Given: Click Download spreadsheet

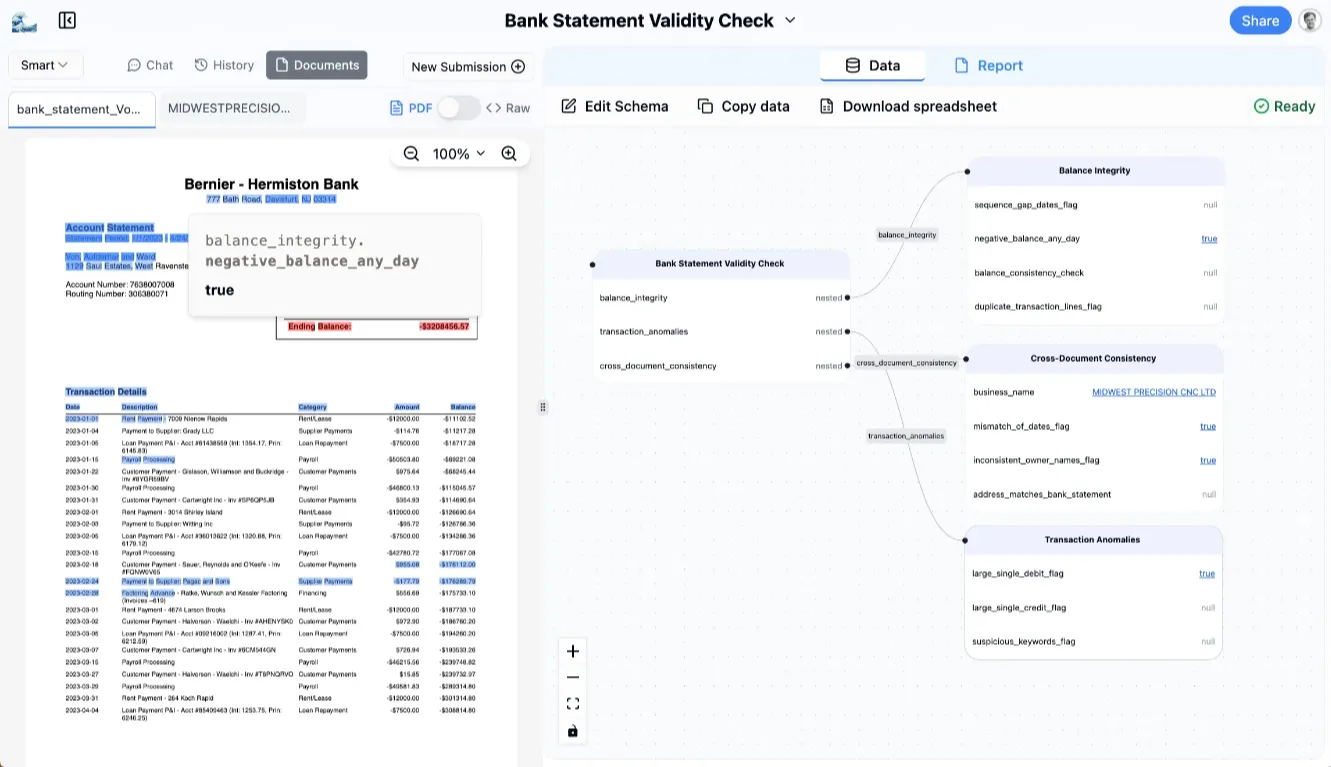Looking at the screenshot, I should click(908, 106).
